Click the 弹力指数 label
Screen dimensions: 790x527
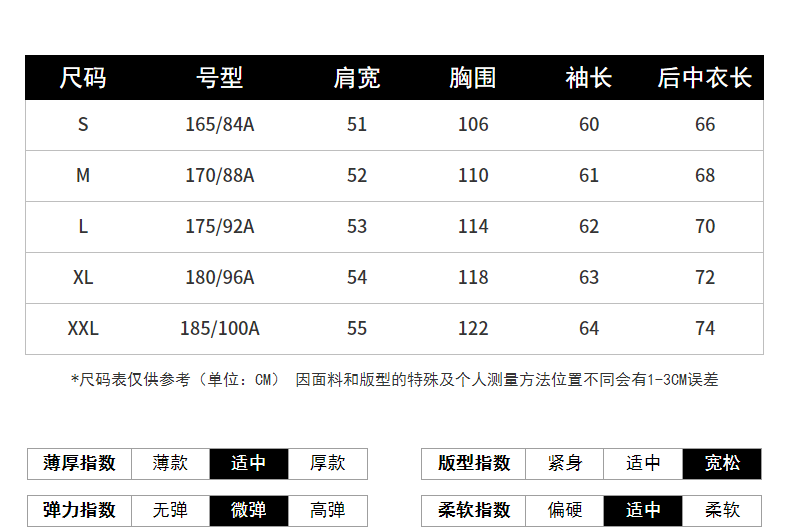(80, 510)
